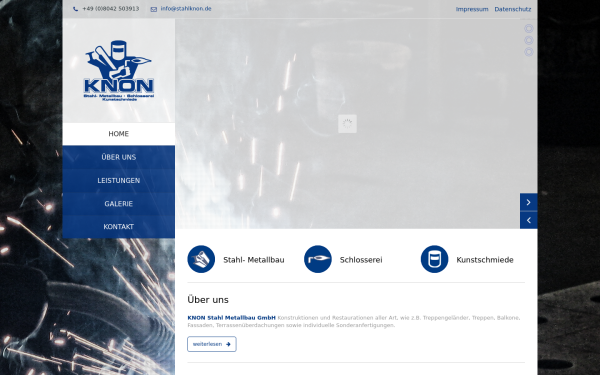
Task: Click the Schlosserei welding torch icon
Action: coord(318,259)
